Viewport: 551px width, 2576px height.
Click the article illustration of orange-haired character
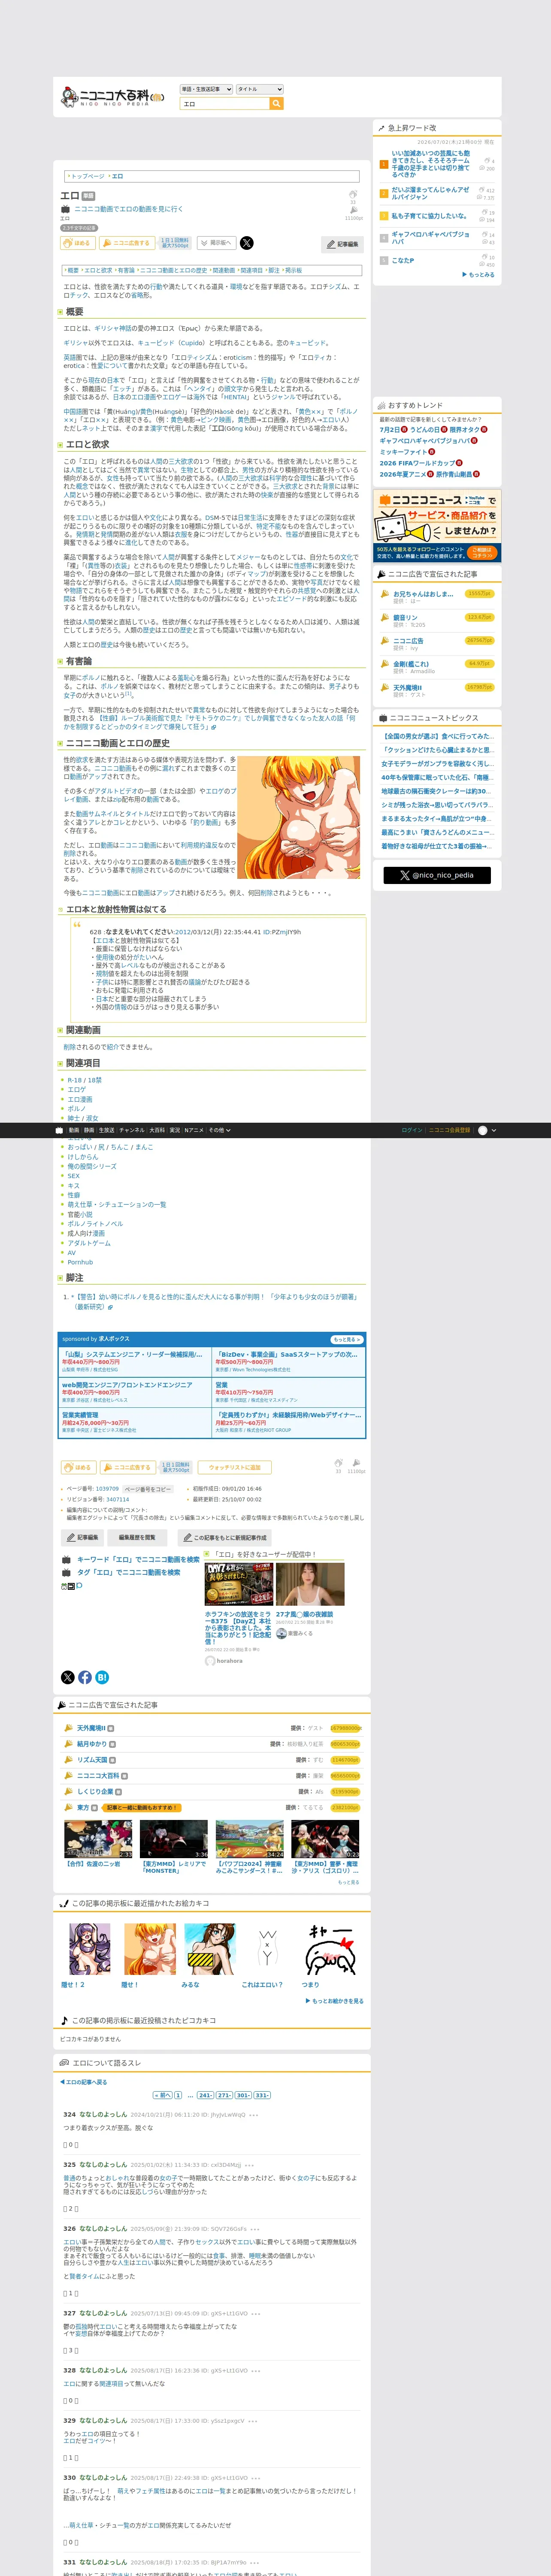click(x=299, y=817)
